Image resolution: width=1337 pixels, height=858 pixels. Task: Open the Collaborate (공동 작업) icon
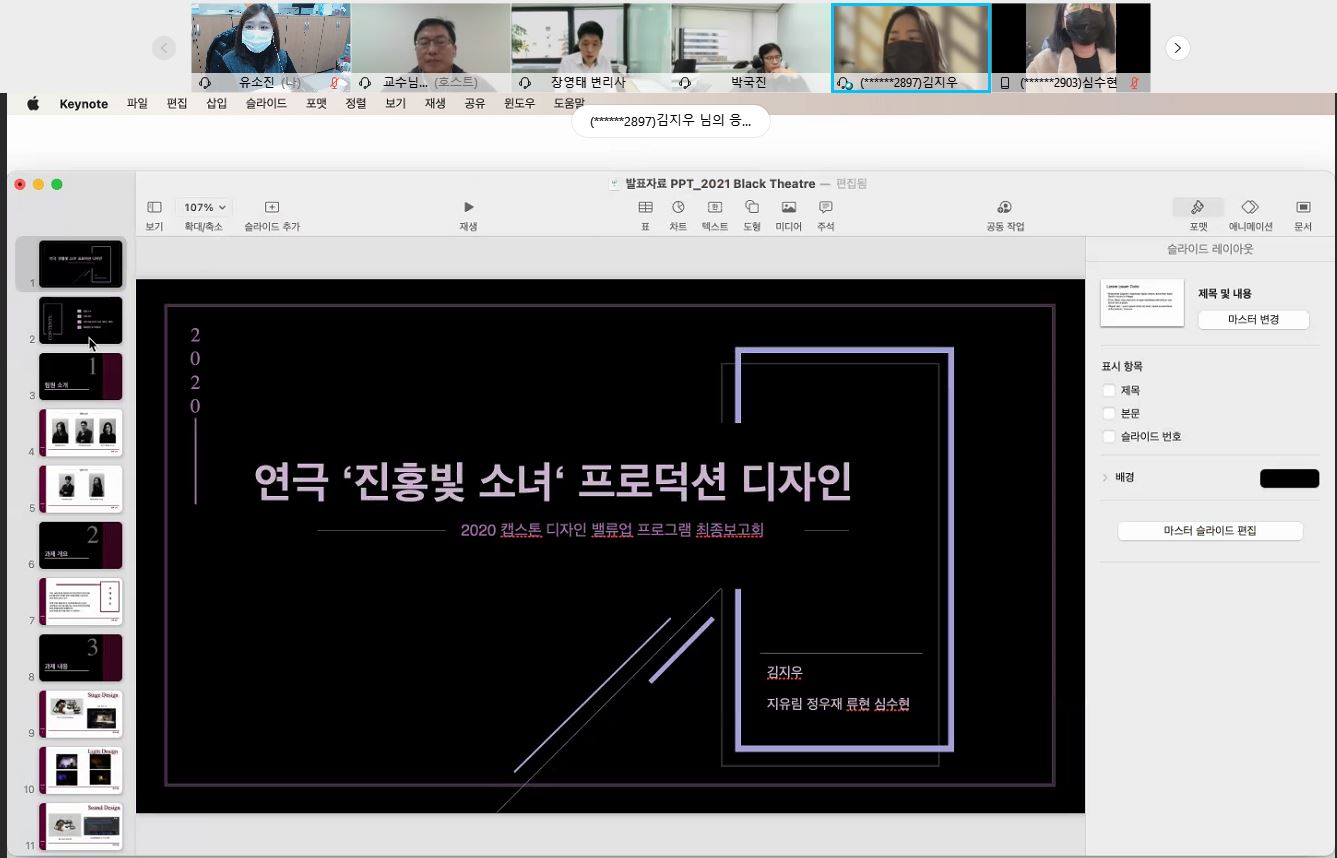tap(1004, 208)
